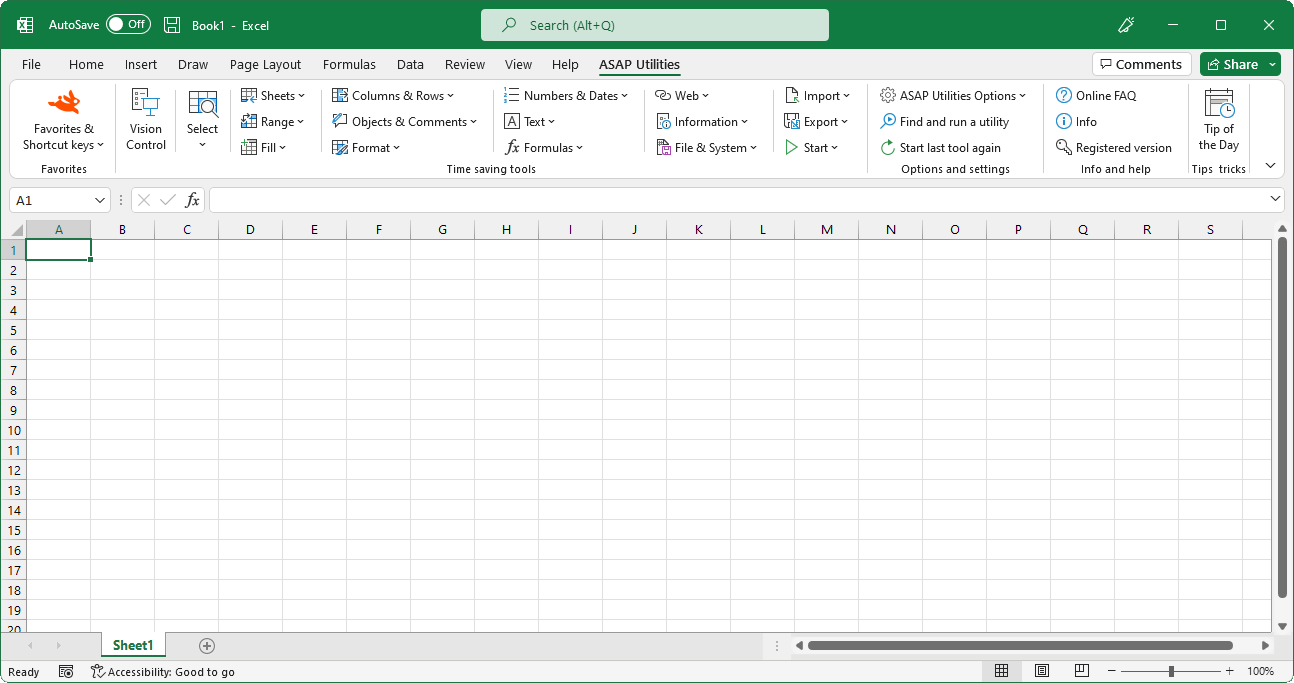
Task: Open the Comments pane
Action: 1141,63
